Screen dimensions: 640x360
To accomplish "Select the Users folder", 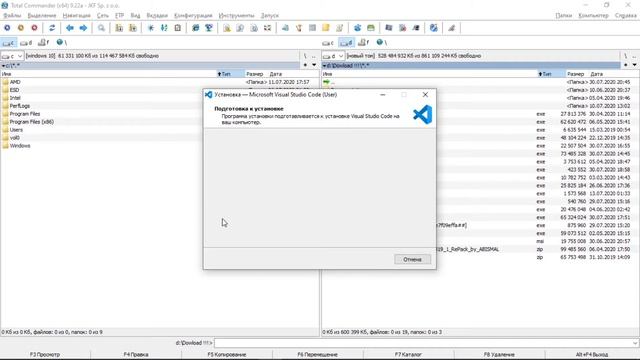I will tap(16, 130).
